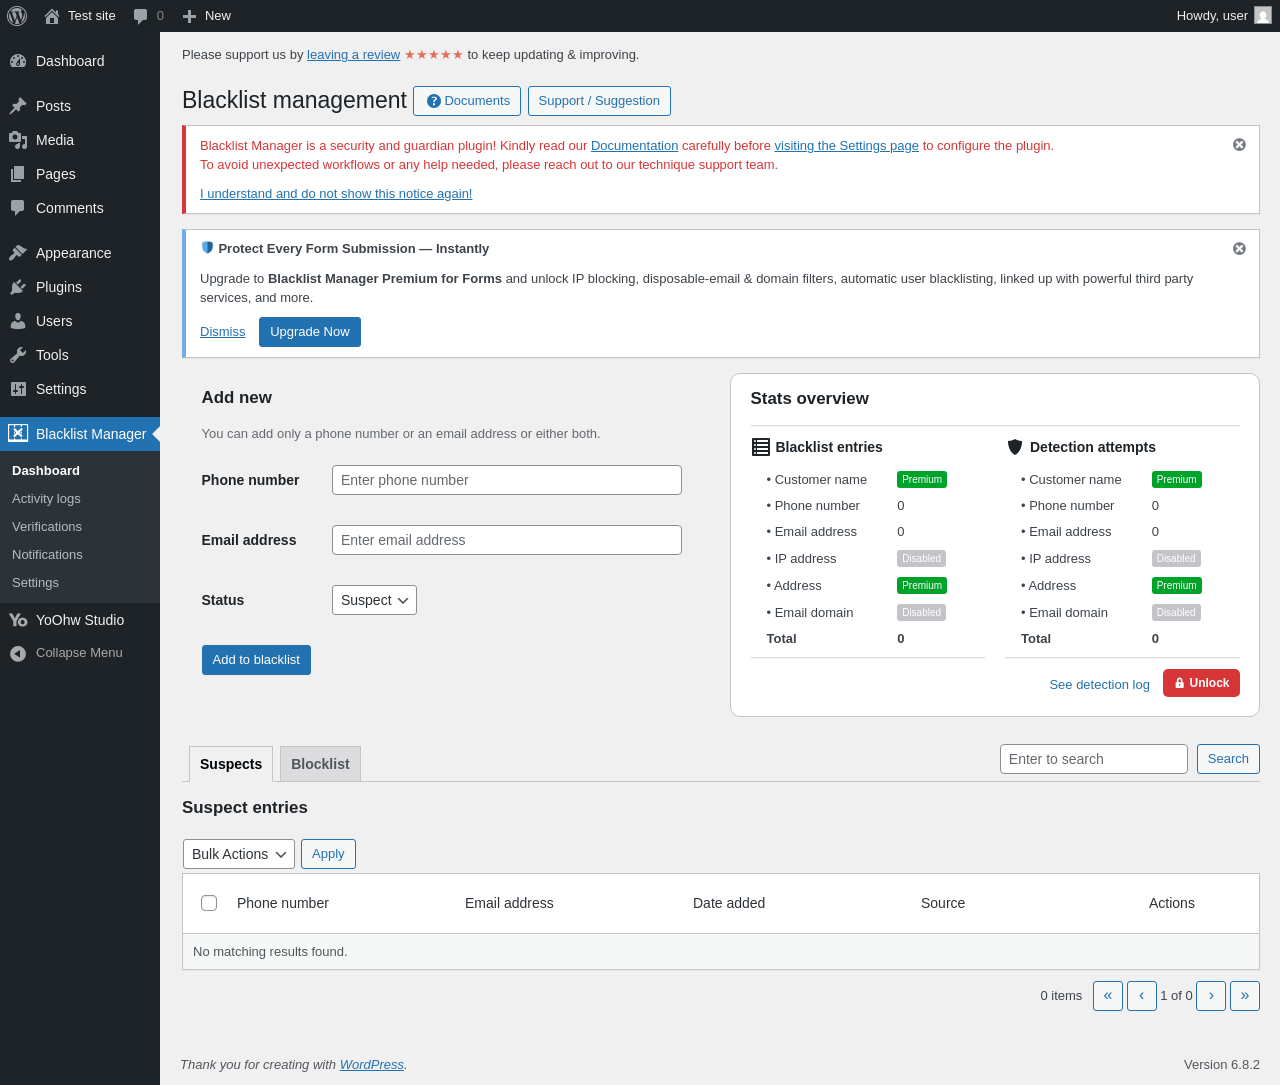This screenshot has height=1085, width=1280.
Task: Click the New plus icon
Action: coord(189,16)
